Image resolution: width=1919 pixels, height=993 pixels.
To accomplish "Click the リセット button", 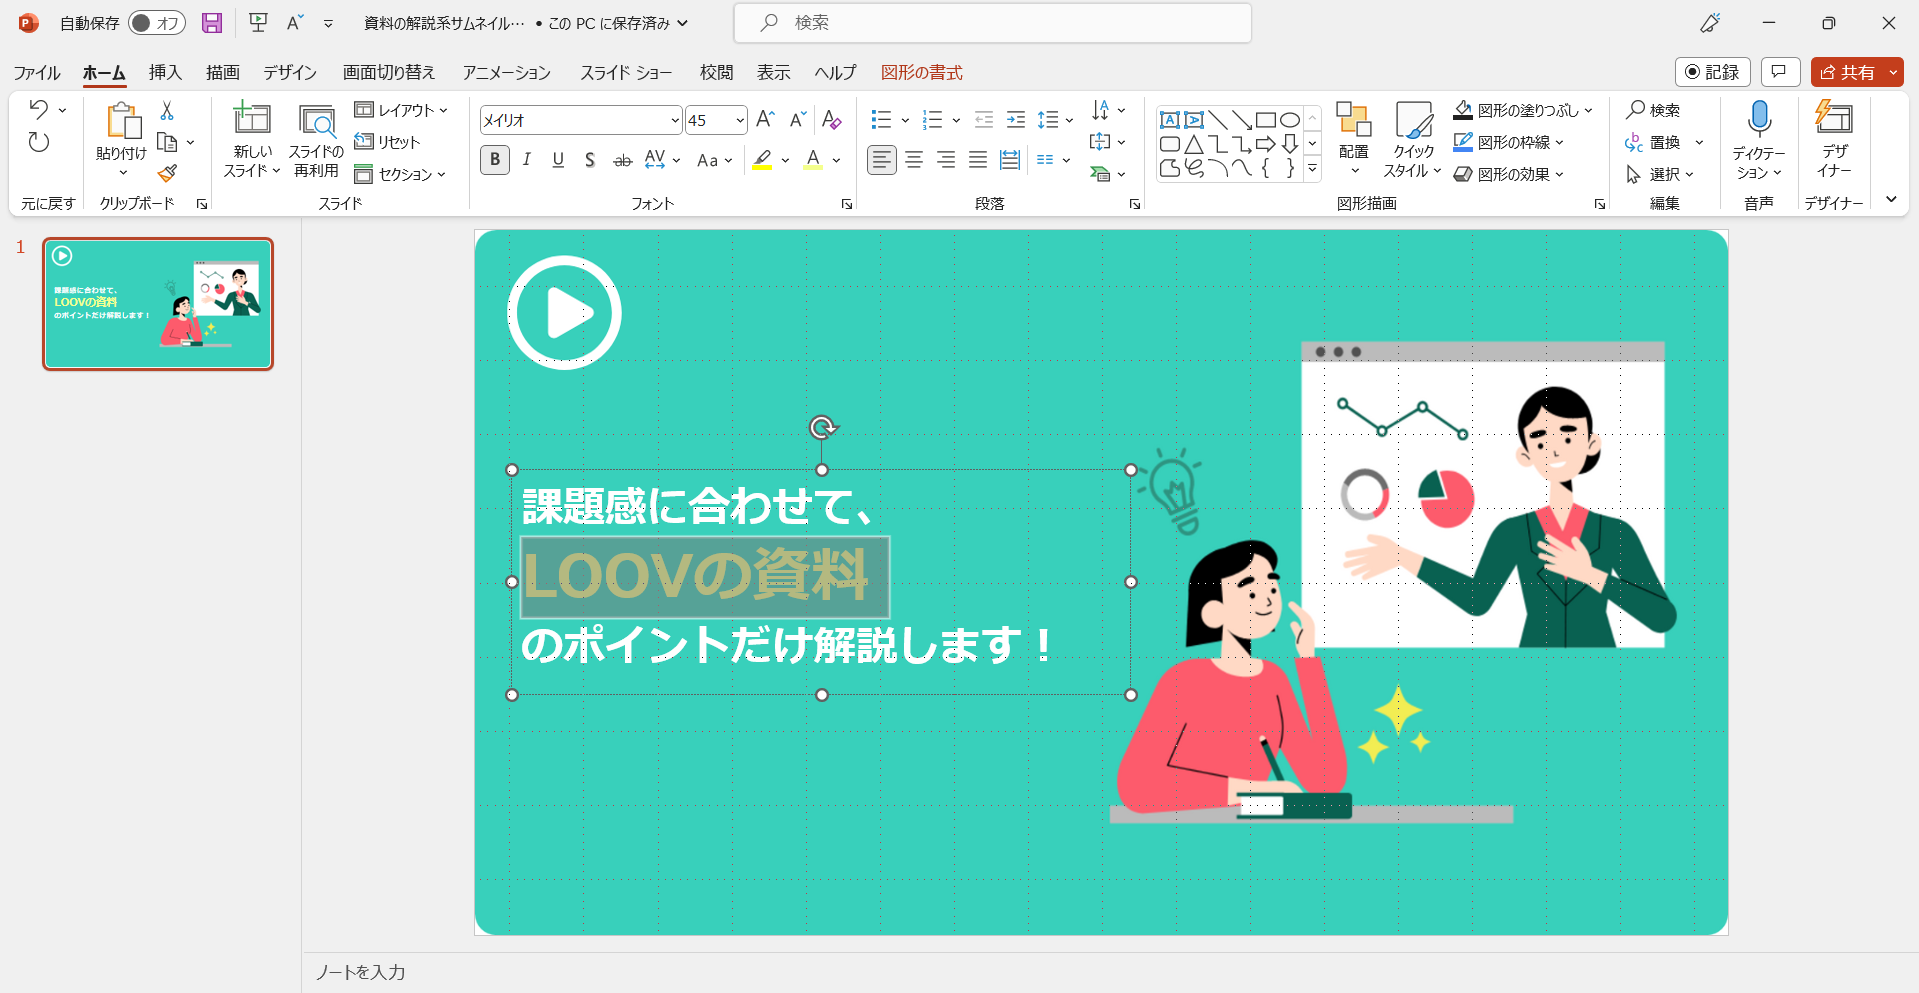I will tap(388, 142).
